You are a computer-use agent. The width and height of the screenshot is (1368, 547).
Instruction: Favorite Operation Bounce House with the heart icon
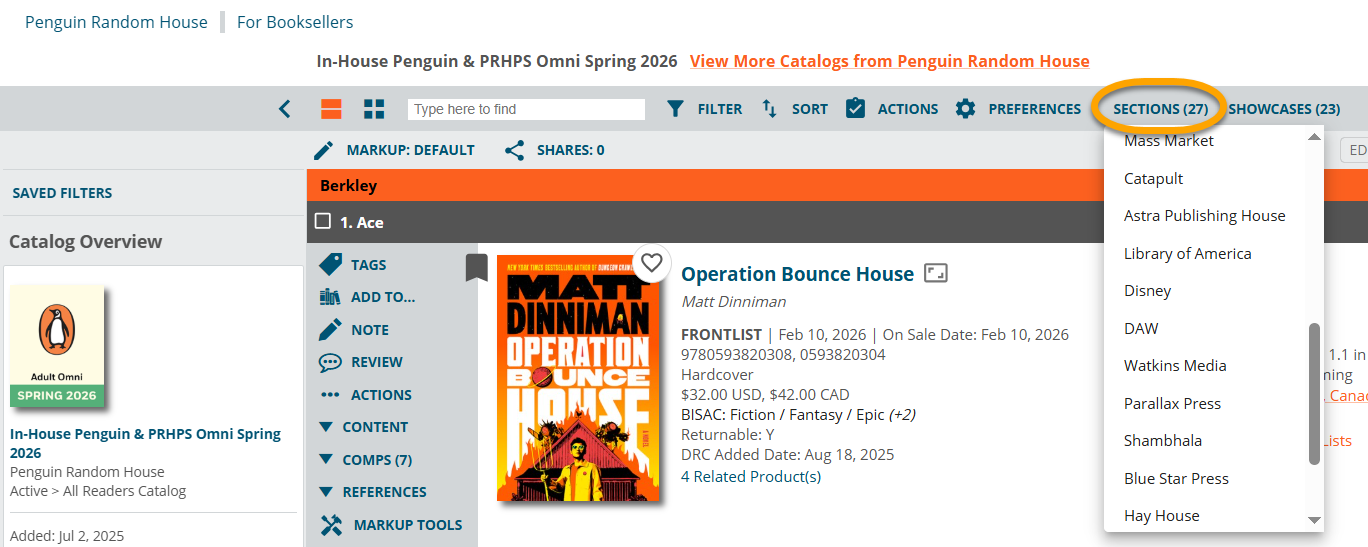652,262
